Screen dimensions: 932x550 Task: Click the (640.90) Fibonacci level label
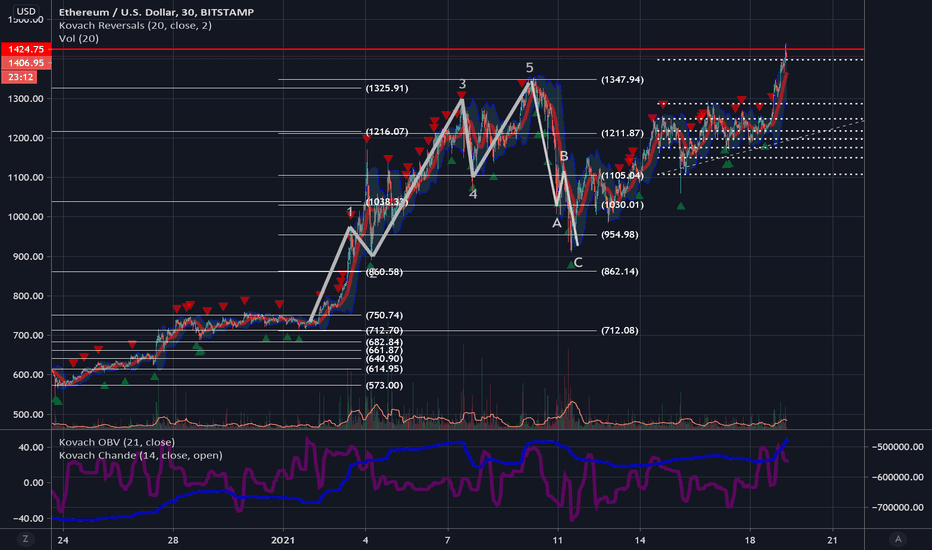click(384, 359)
